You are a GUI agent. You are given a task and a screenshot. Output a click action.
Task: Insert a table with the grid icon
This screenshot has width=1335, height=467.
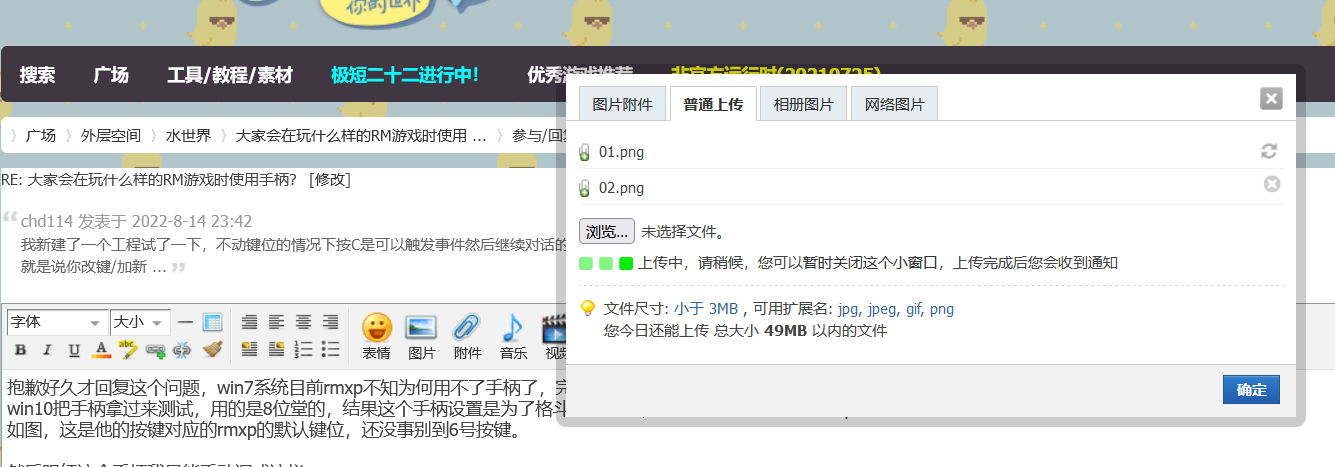click(212, 322)
